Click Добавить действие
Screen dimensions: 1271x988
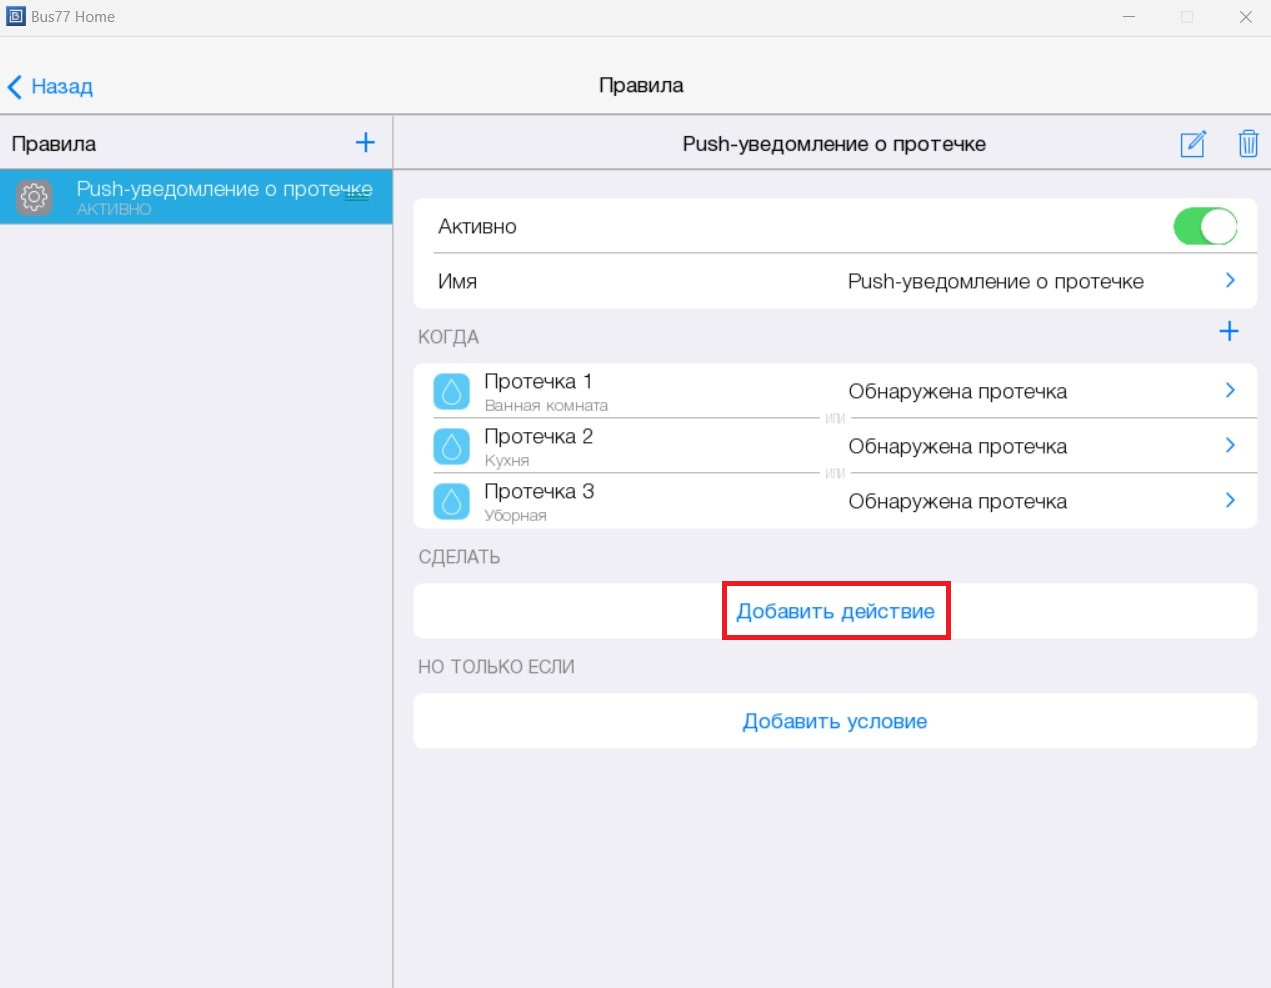835,611
